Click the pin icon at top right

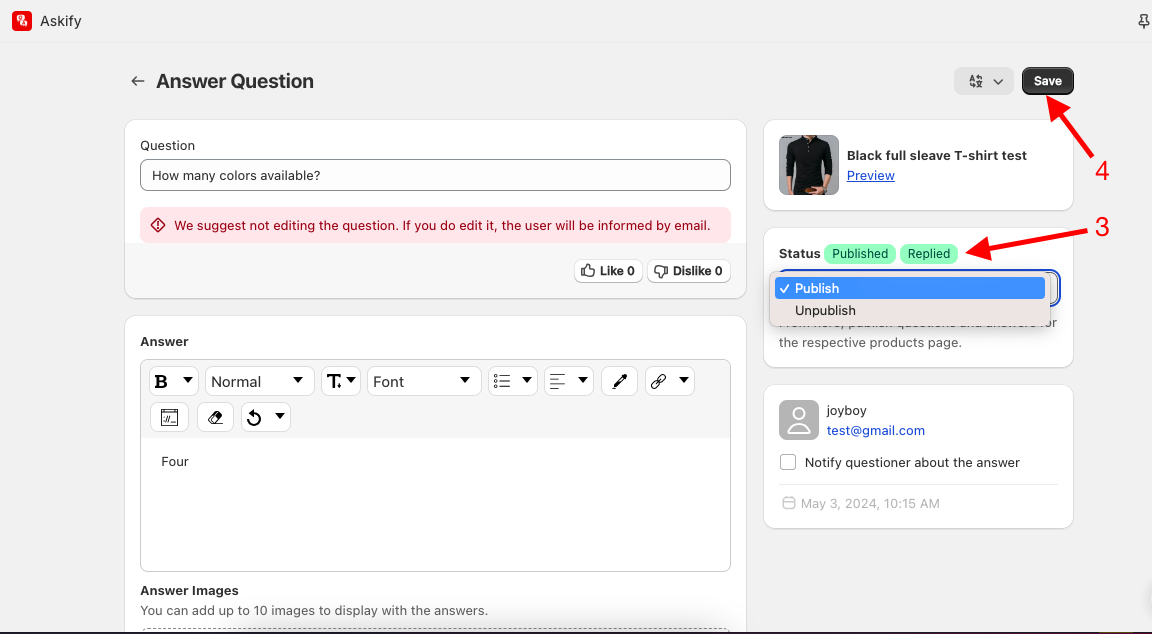click(x=1144, y=21)
